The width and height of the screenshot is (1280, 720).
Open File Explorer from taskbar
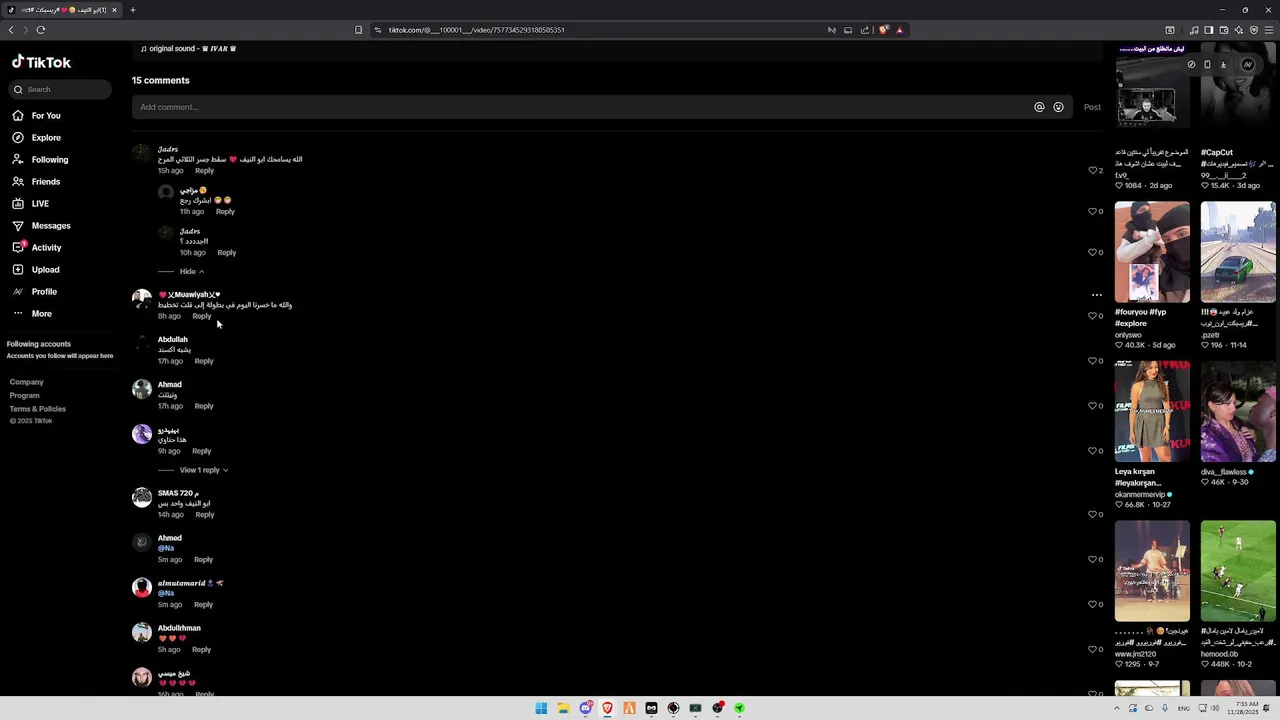pos(563,708)
